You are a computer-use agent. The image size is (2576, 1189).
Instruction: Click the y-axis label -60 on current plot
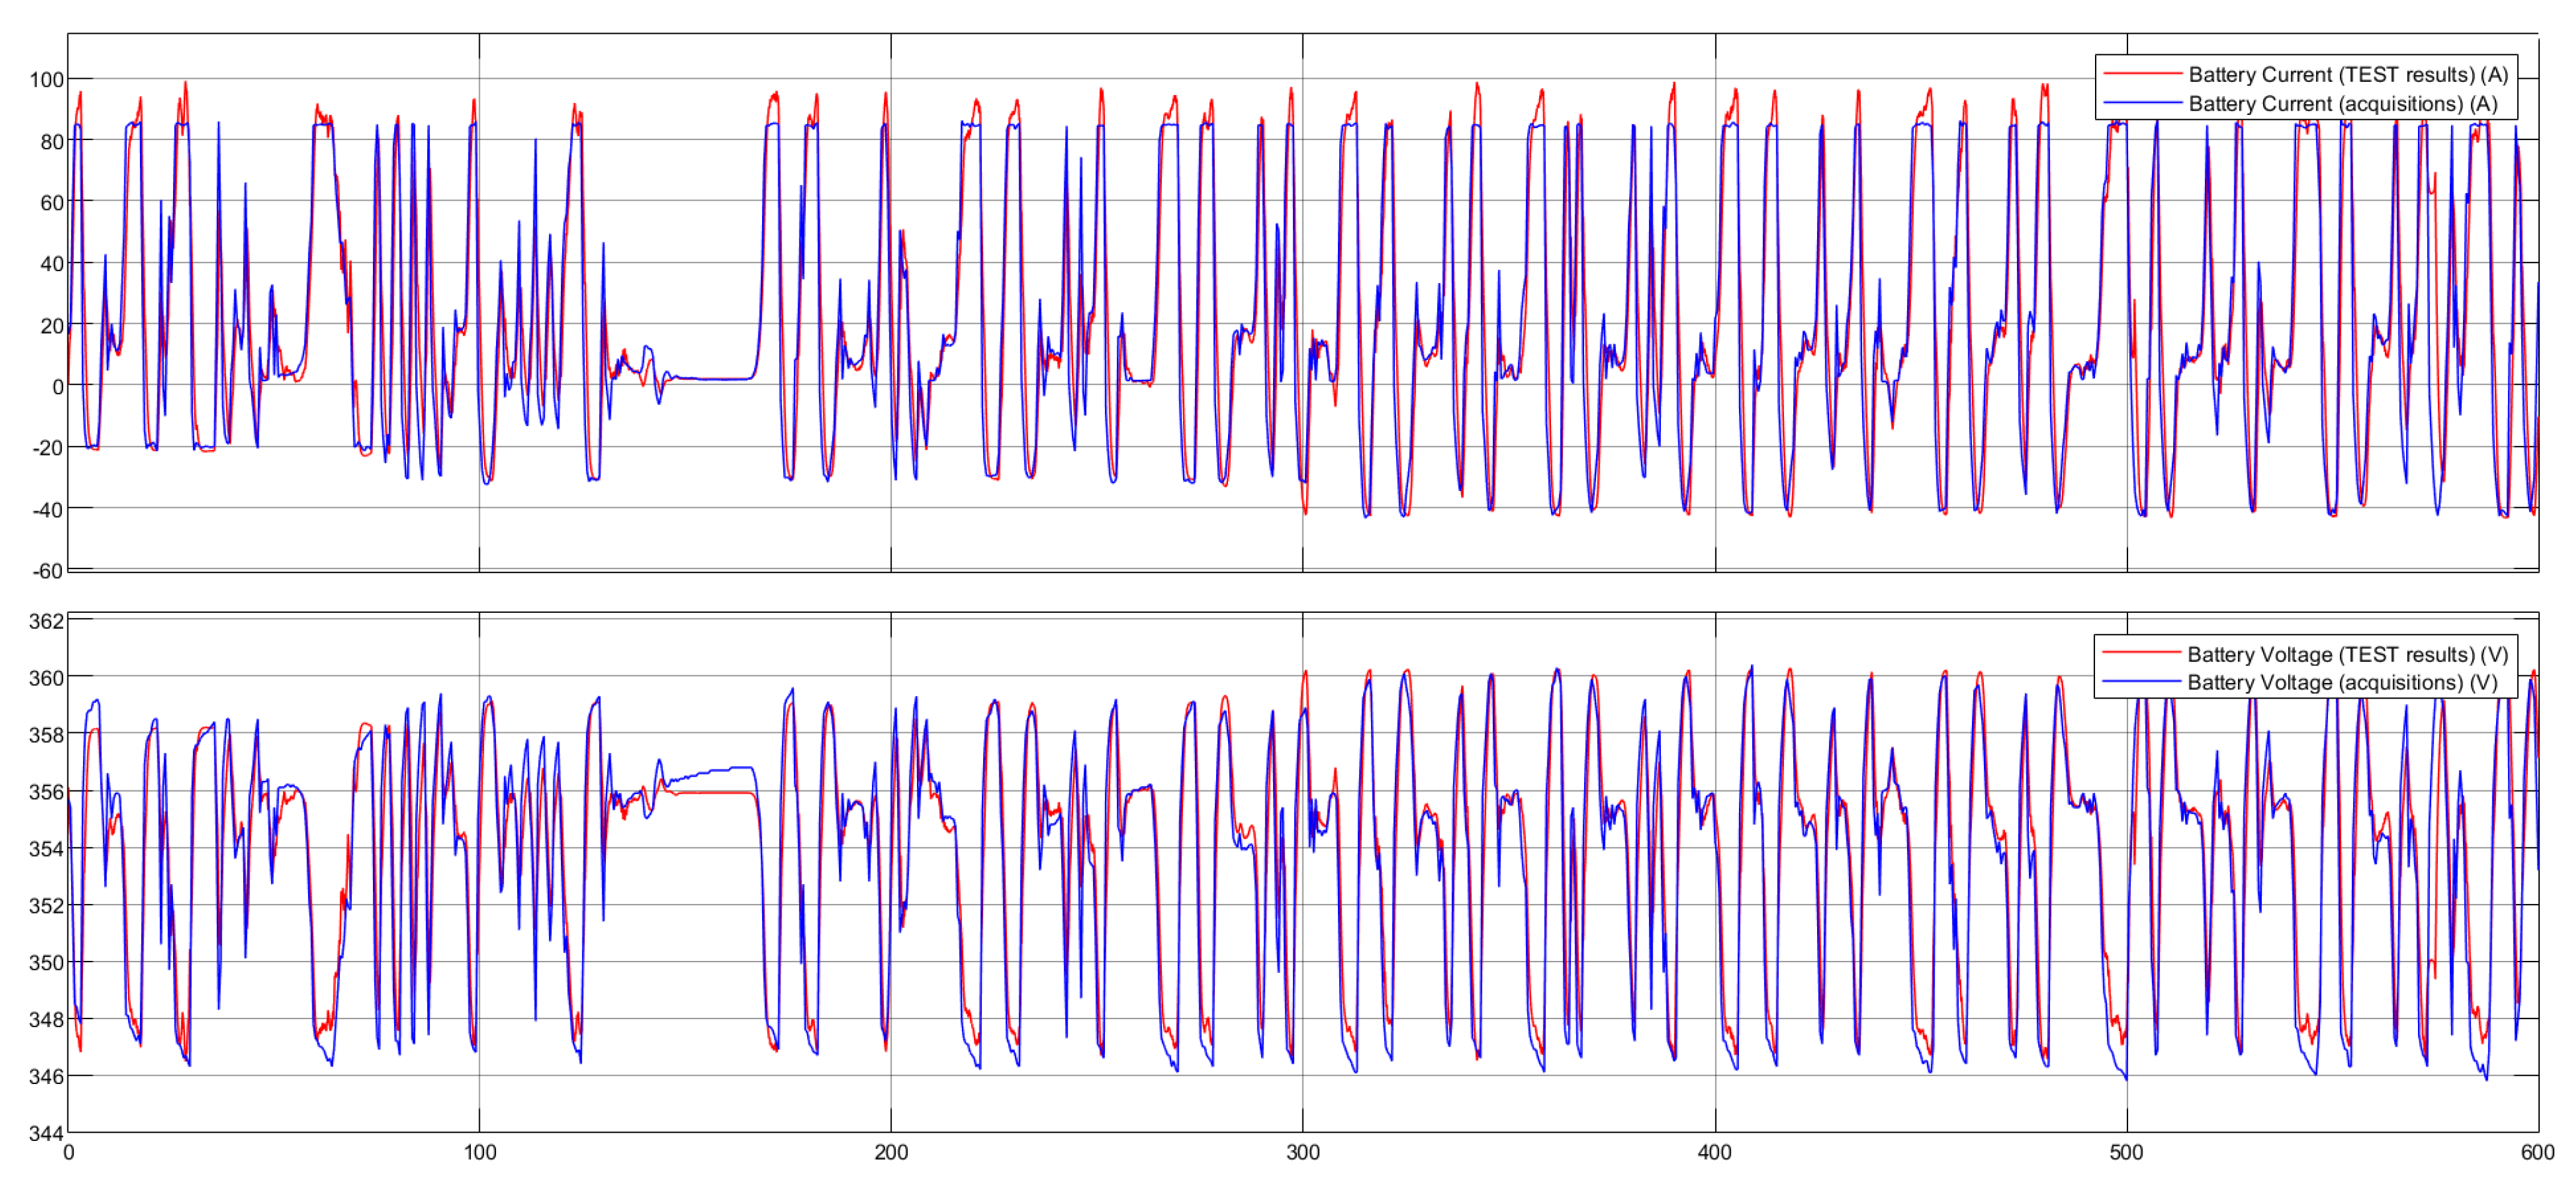(x=47, y=572)
